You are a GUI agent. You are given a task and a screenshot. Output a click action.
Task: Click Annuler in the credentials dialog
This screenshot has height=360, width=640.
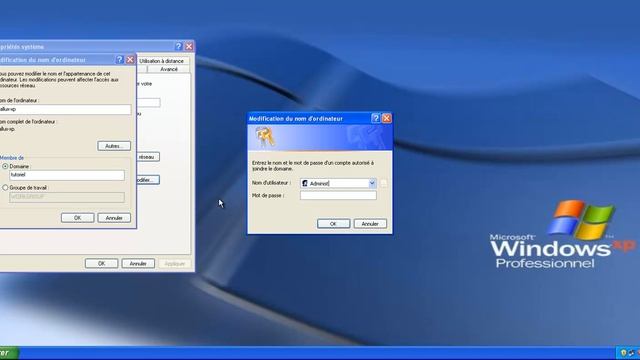tap(370, 224)
